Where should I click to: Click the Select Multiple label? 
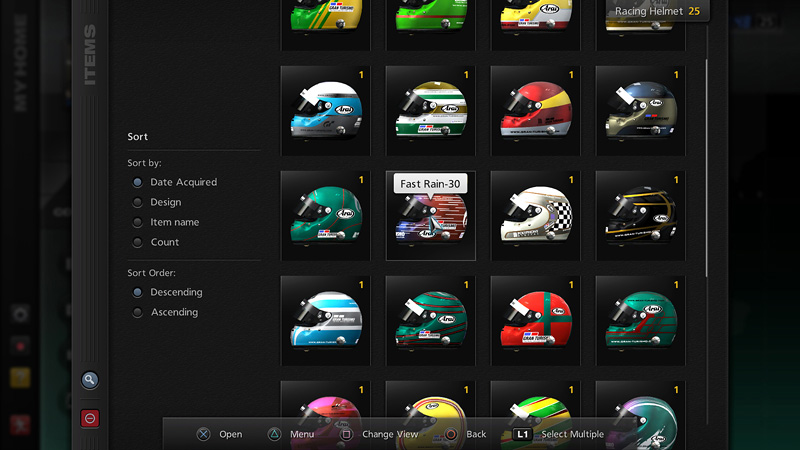pyautogui.click(x=572, y=434)
